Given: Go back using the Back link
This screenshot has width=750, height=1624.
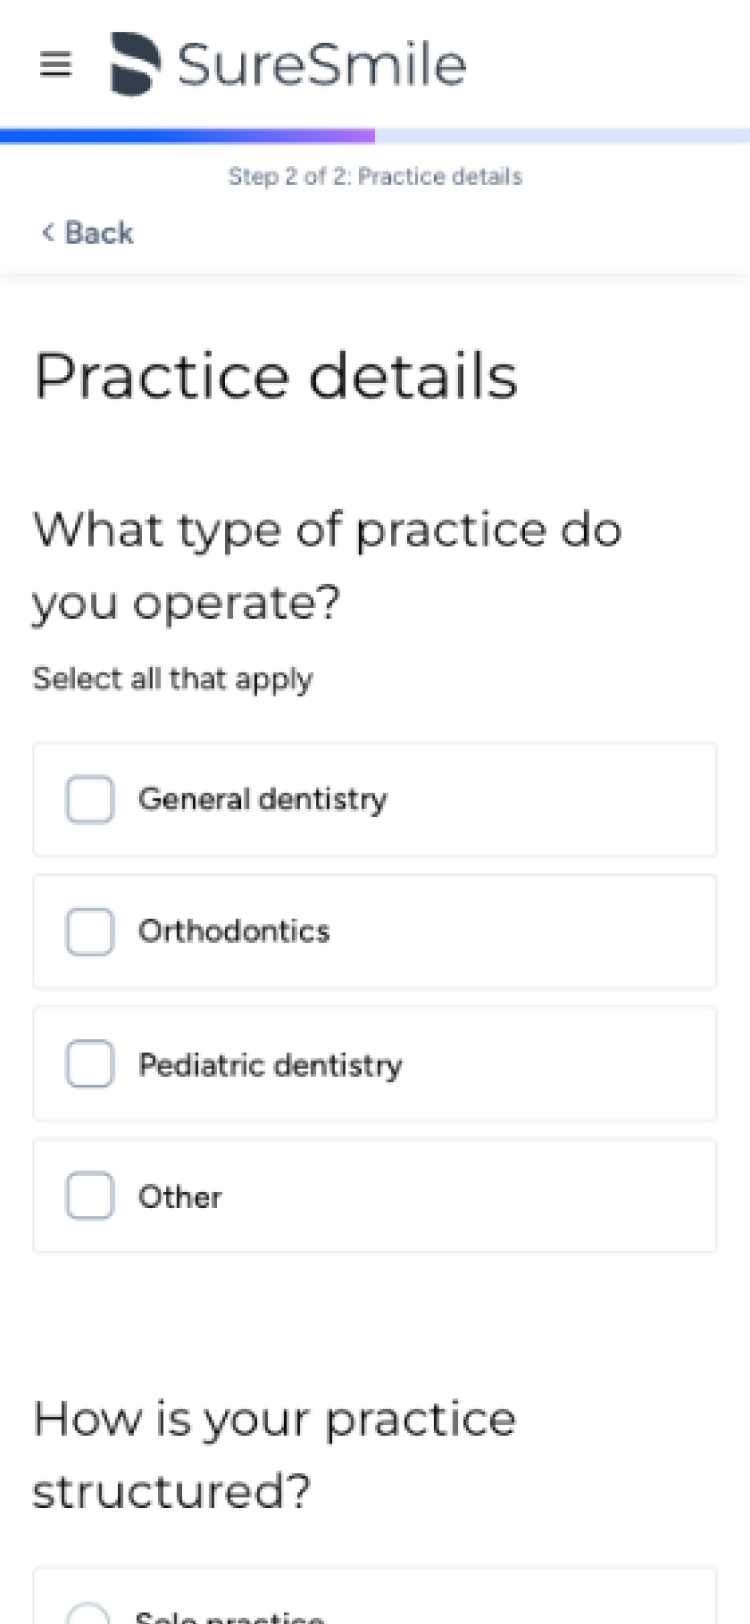Looking at the screenshot, I should point(98,233).
